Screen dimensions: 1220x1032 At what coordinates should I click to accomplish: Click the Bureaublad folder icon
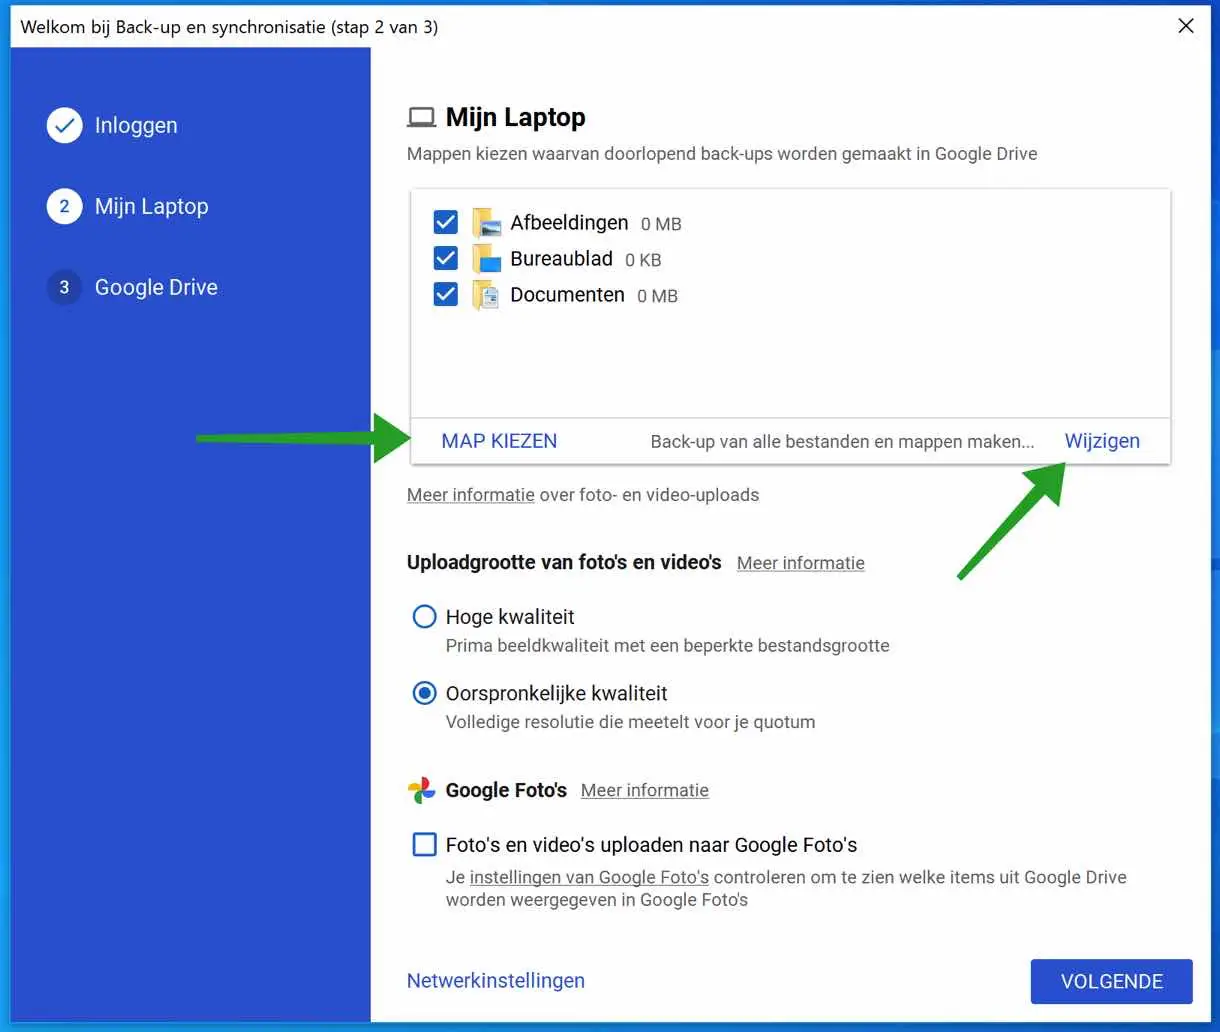tap(486, 259)
